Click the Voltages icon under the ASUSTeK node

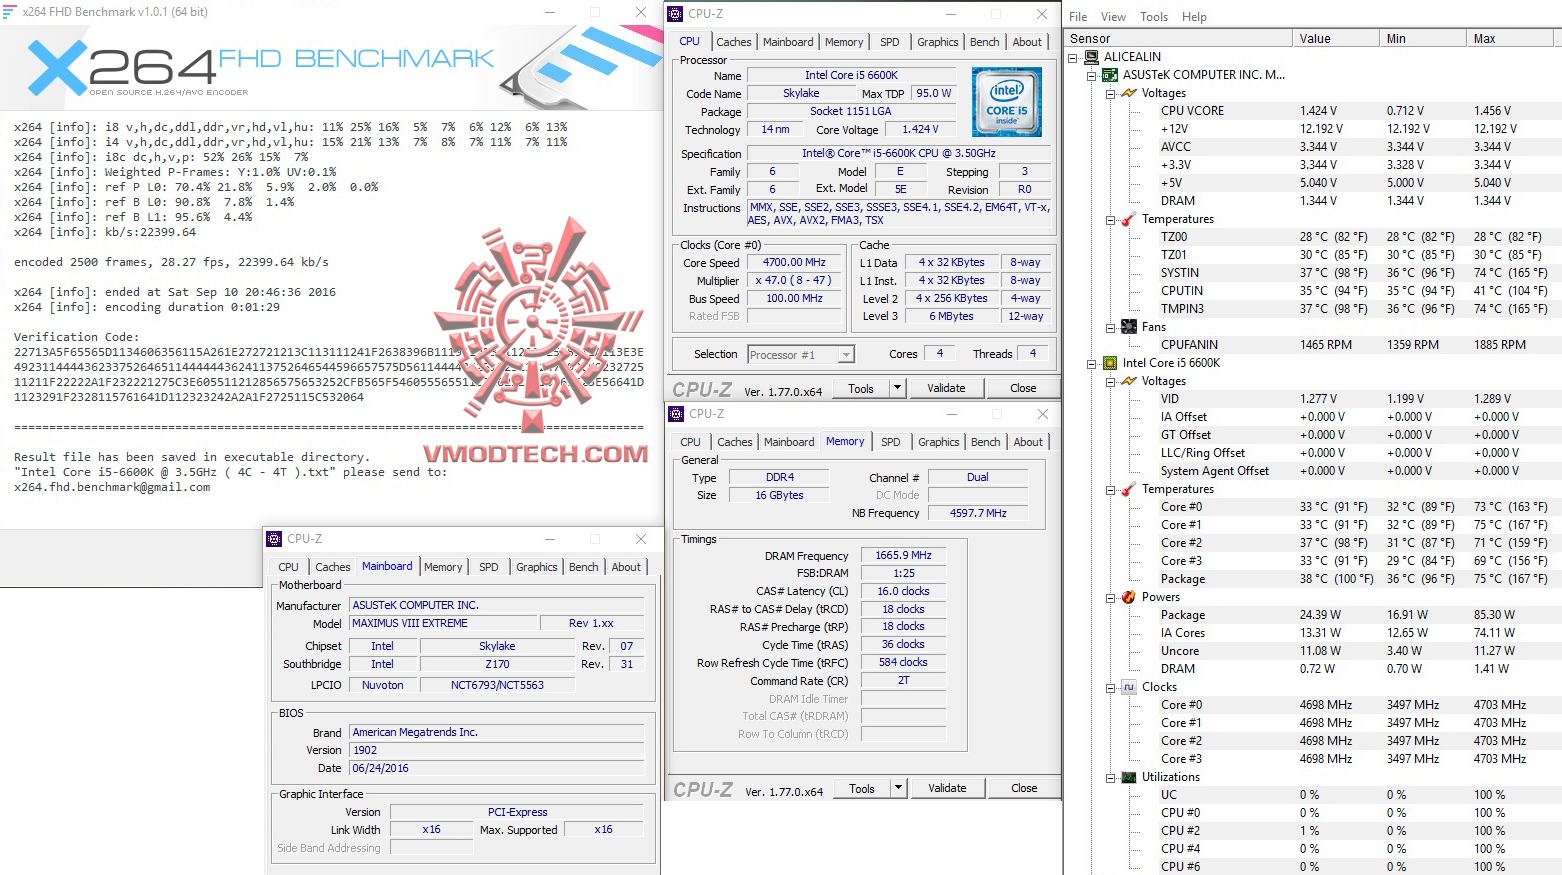[x=1129, y=93]
